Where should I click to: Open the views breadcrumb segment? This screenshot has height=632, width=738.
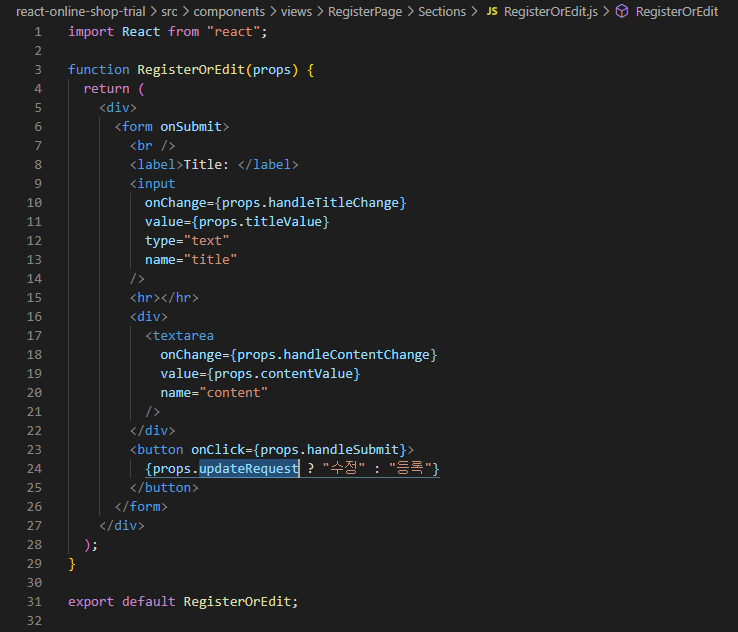(x=297, y=11)
